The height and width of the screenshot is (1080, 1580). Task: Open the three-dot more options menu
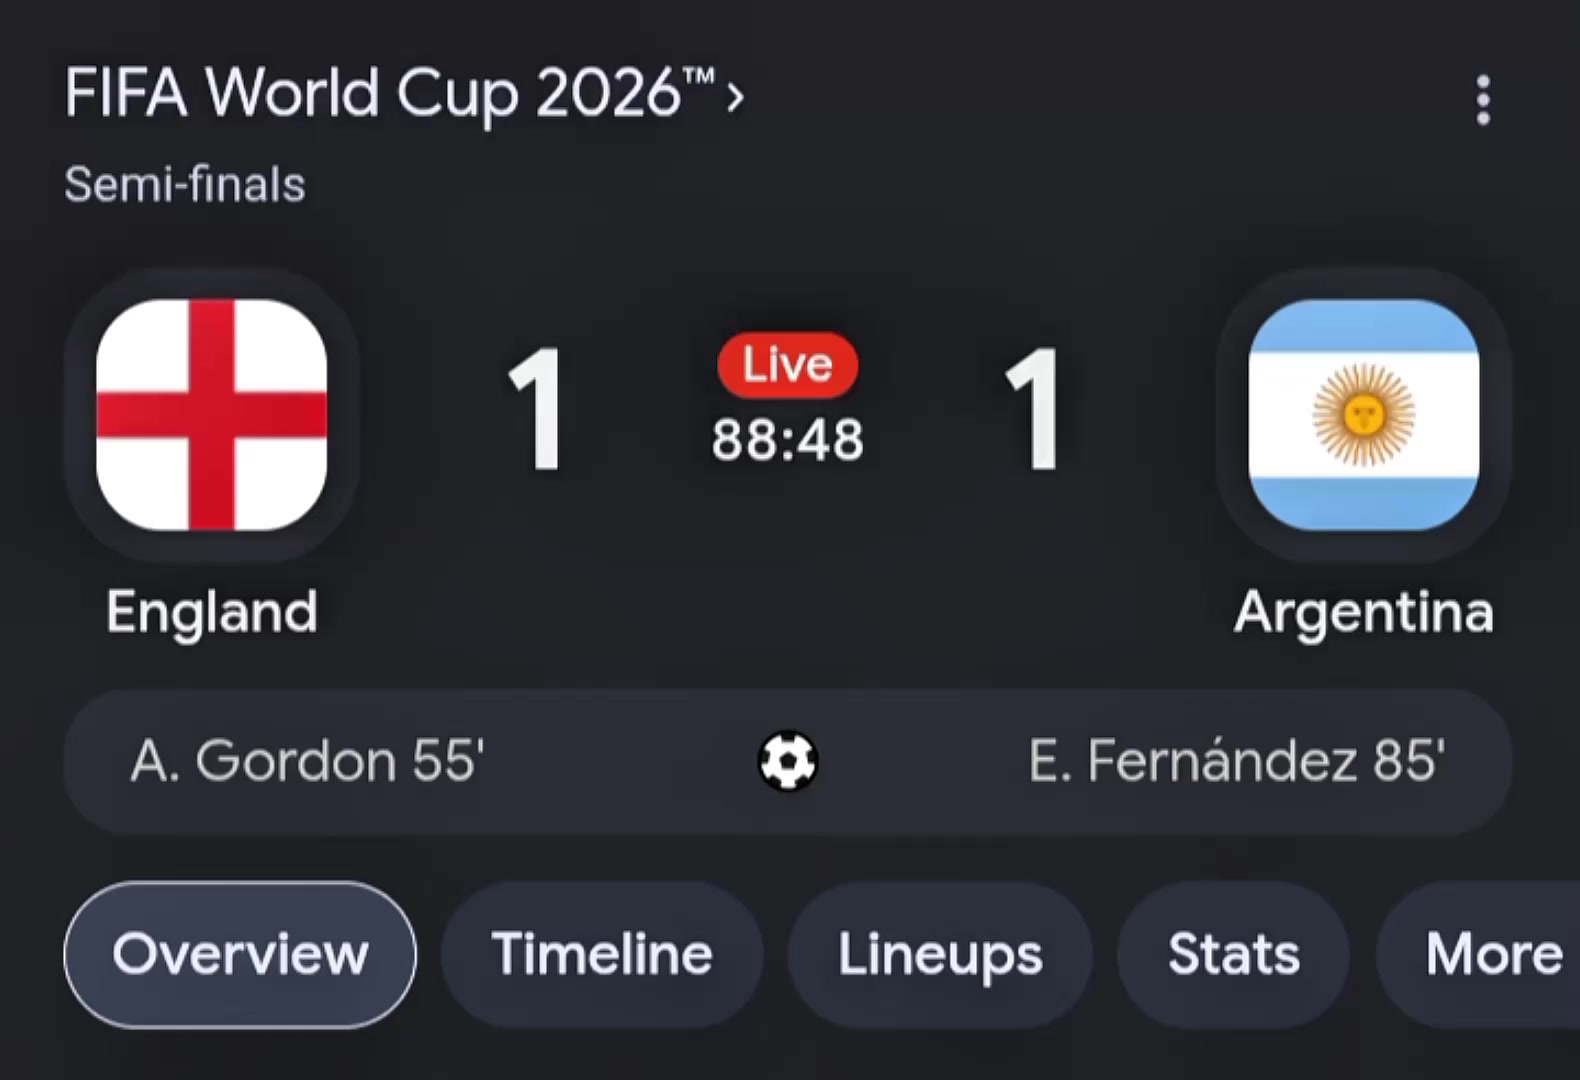pos(1483,100)
